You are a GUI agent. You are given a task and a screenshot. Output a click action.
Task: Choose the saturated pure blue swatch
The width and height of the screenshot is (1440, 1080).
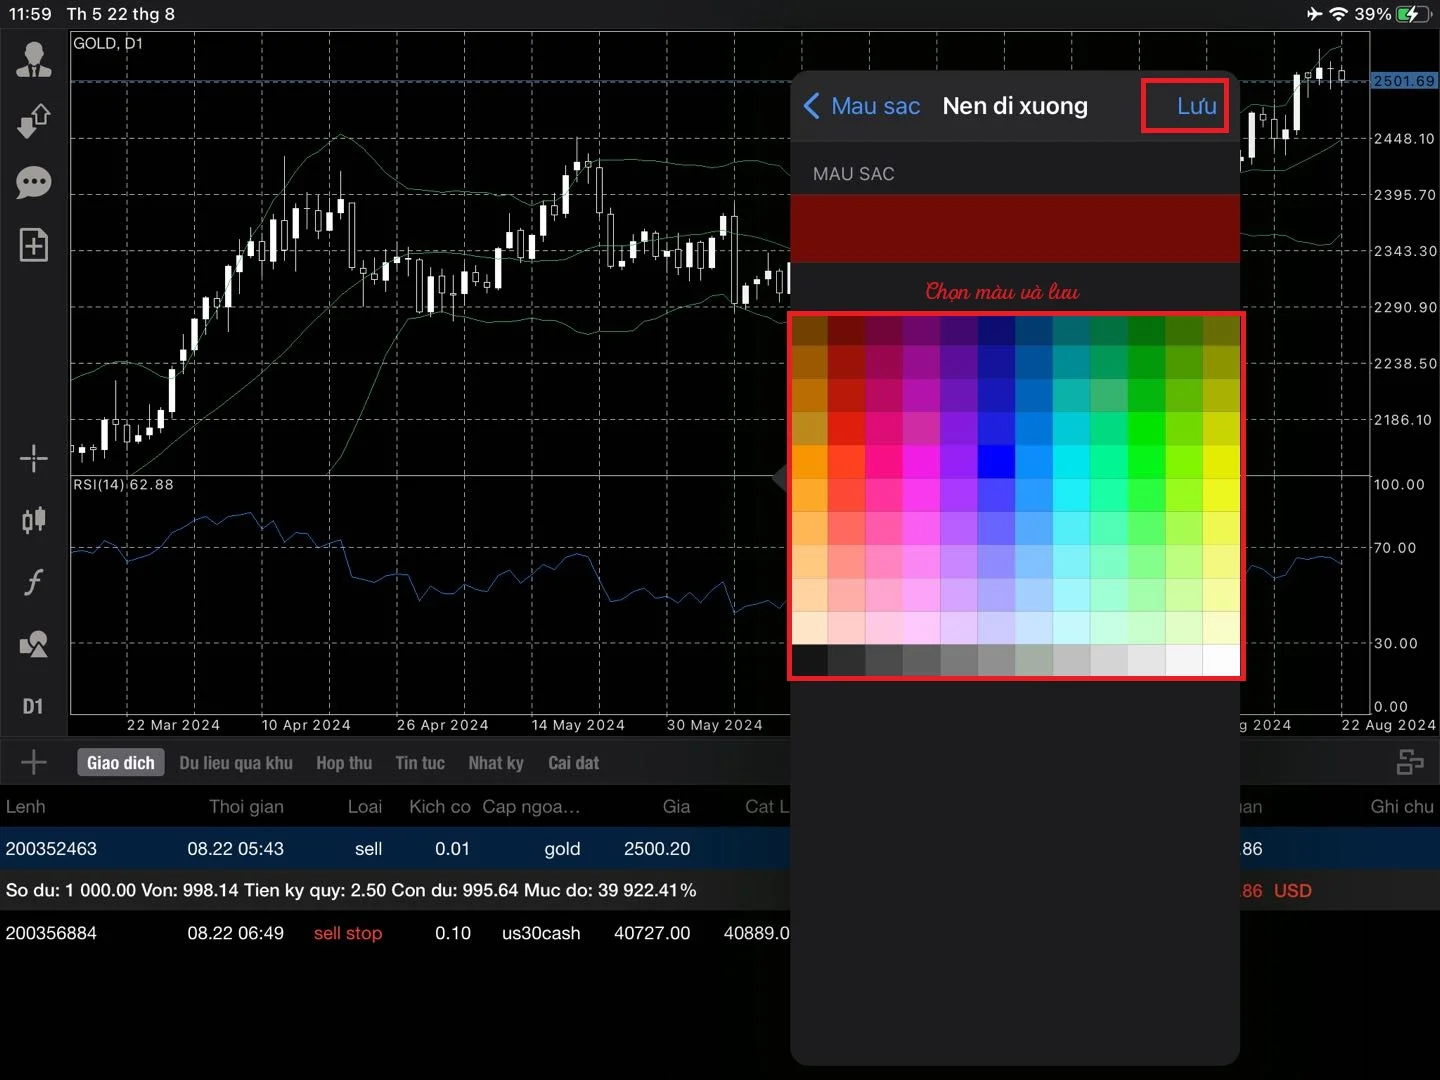coord(996,462)
